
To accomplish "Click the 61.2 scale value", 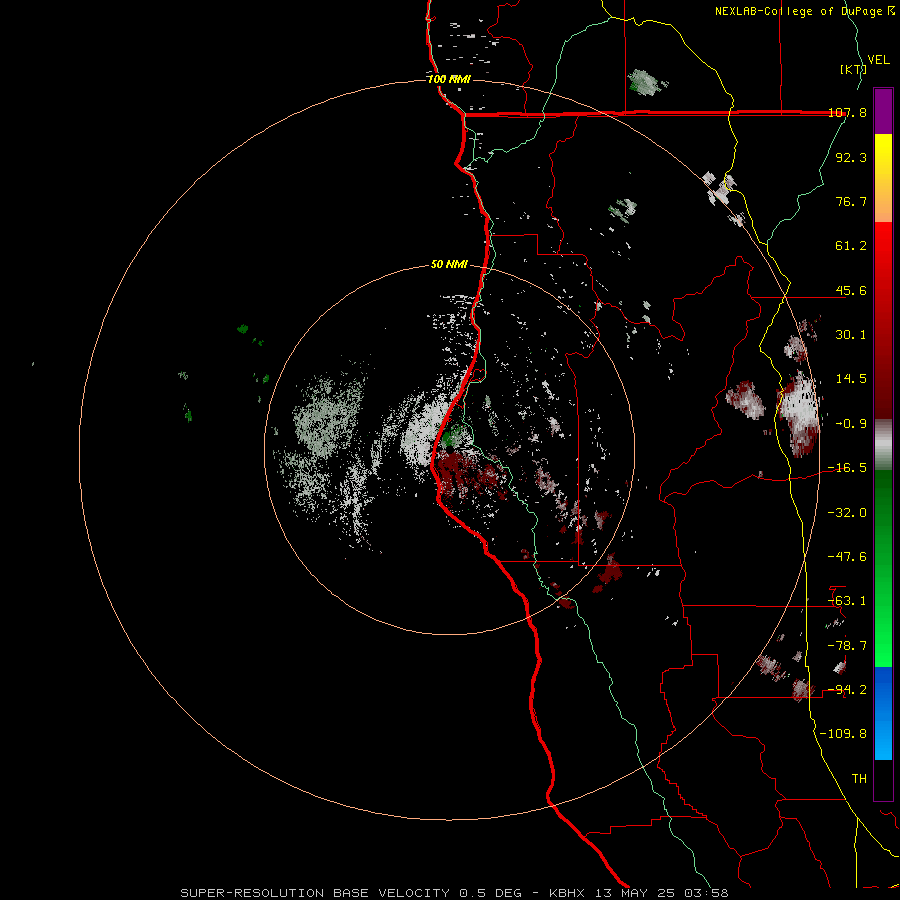I will (851, 246).
